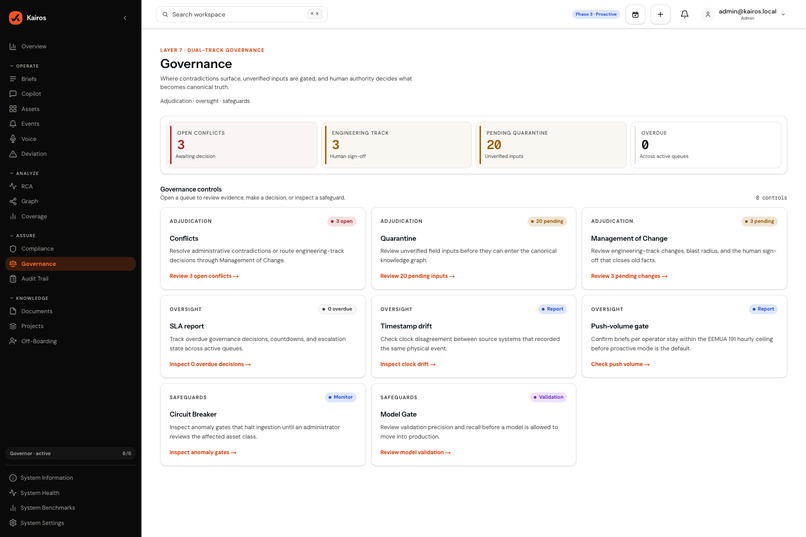Open the Pending Quarantine stat card
Viewport: 806px width, 537px height.
(551, 145)
